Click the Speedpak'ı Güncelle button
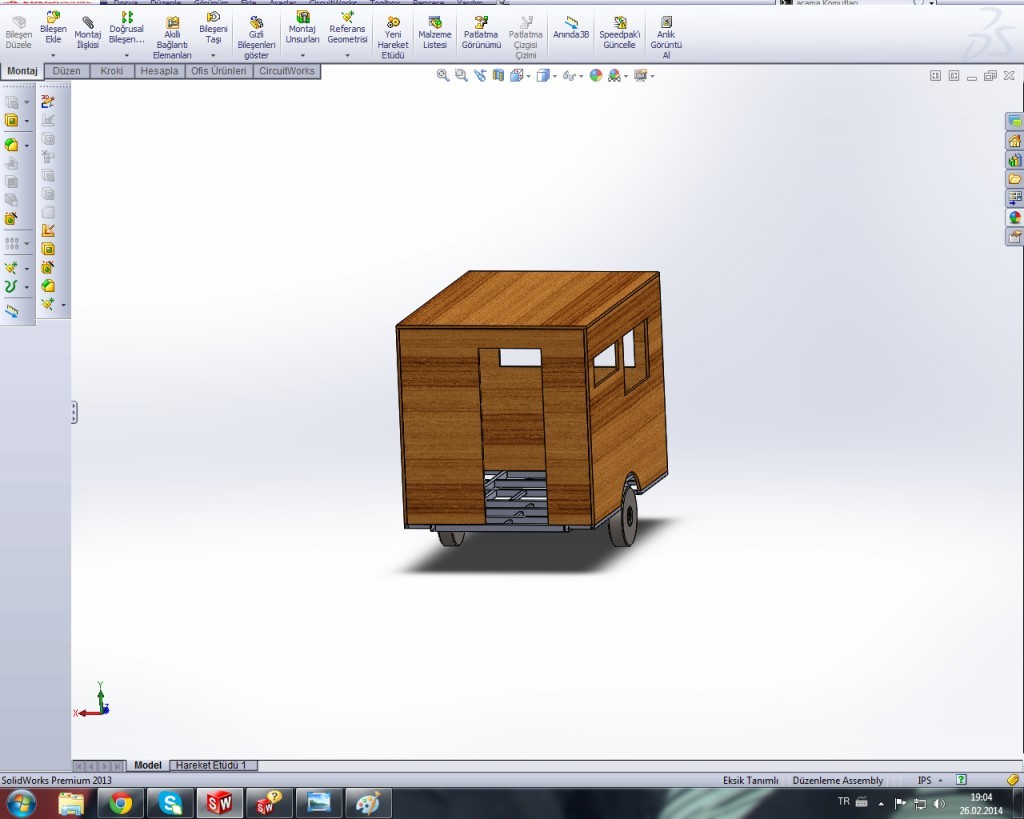1024x819 pixels. pyautogui.click(x=619, y=22)
